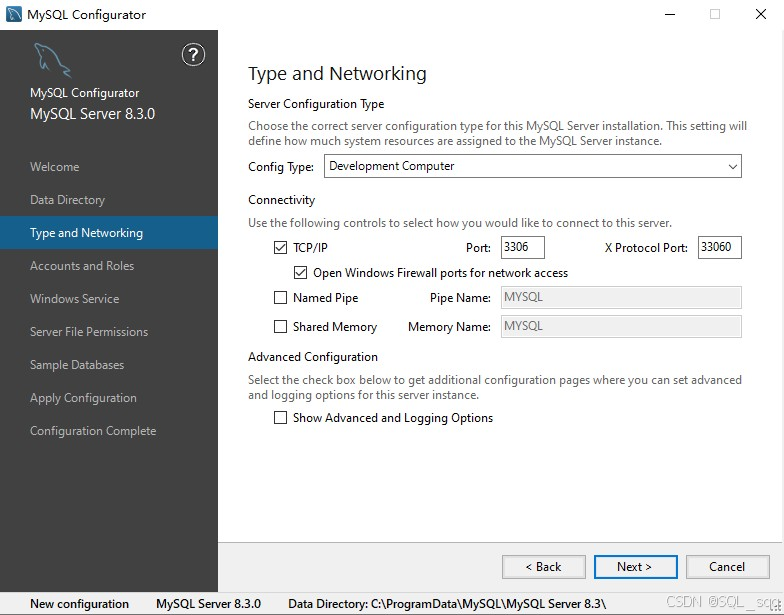
Task: Click the Config Type label
Action: pos(281,166)
